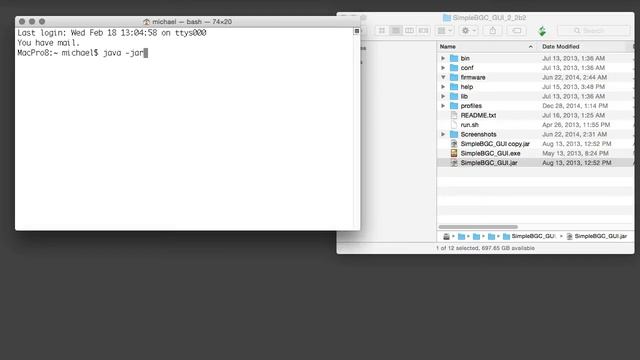The height and width of the screenshot is (360, 640).
Task: Minimize the Terminal window with yellow button
Action: [x=32, y=21]
